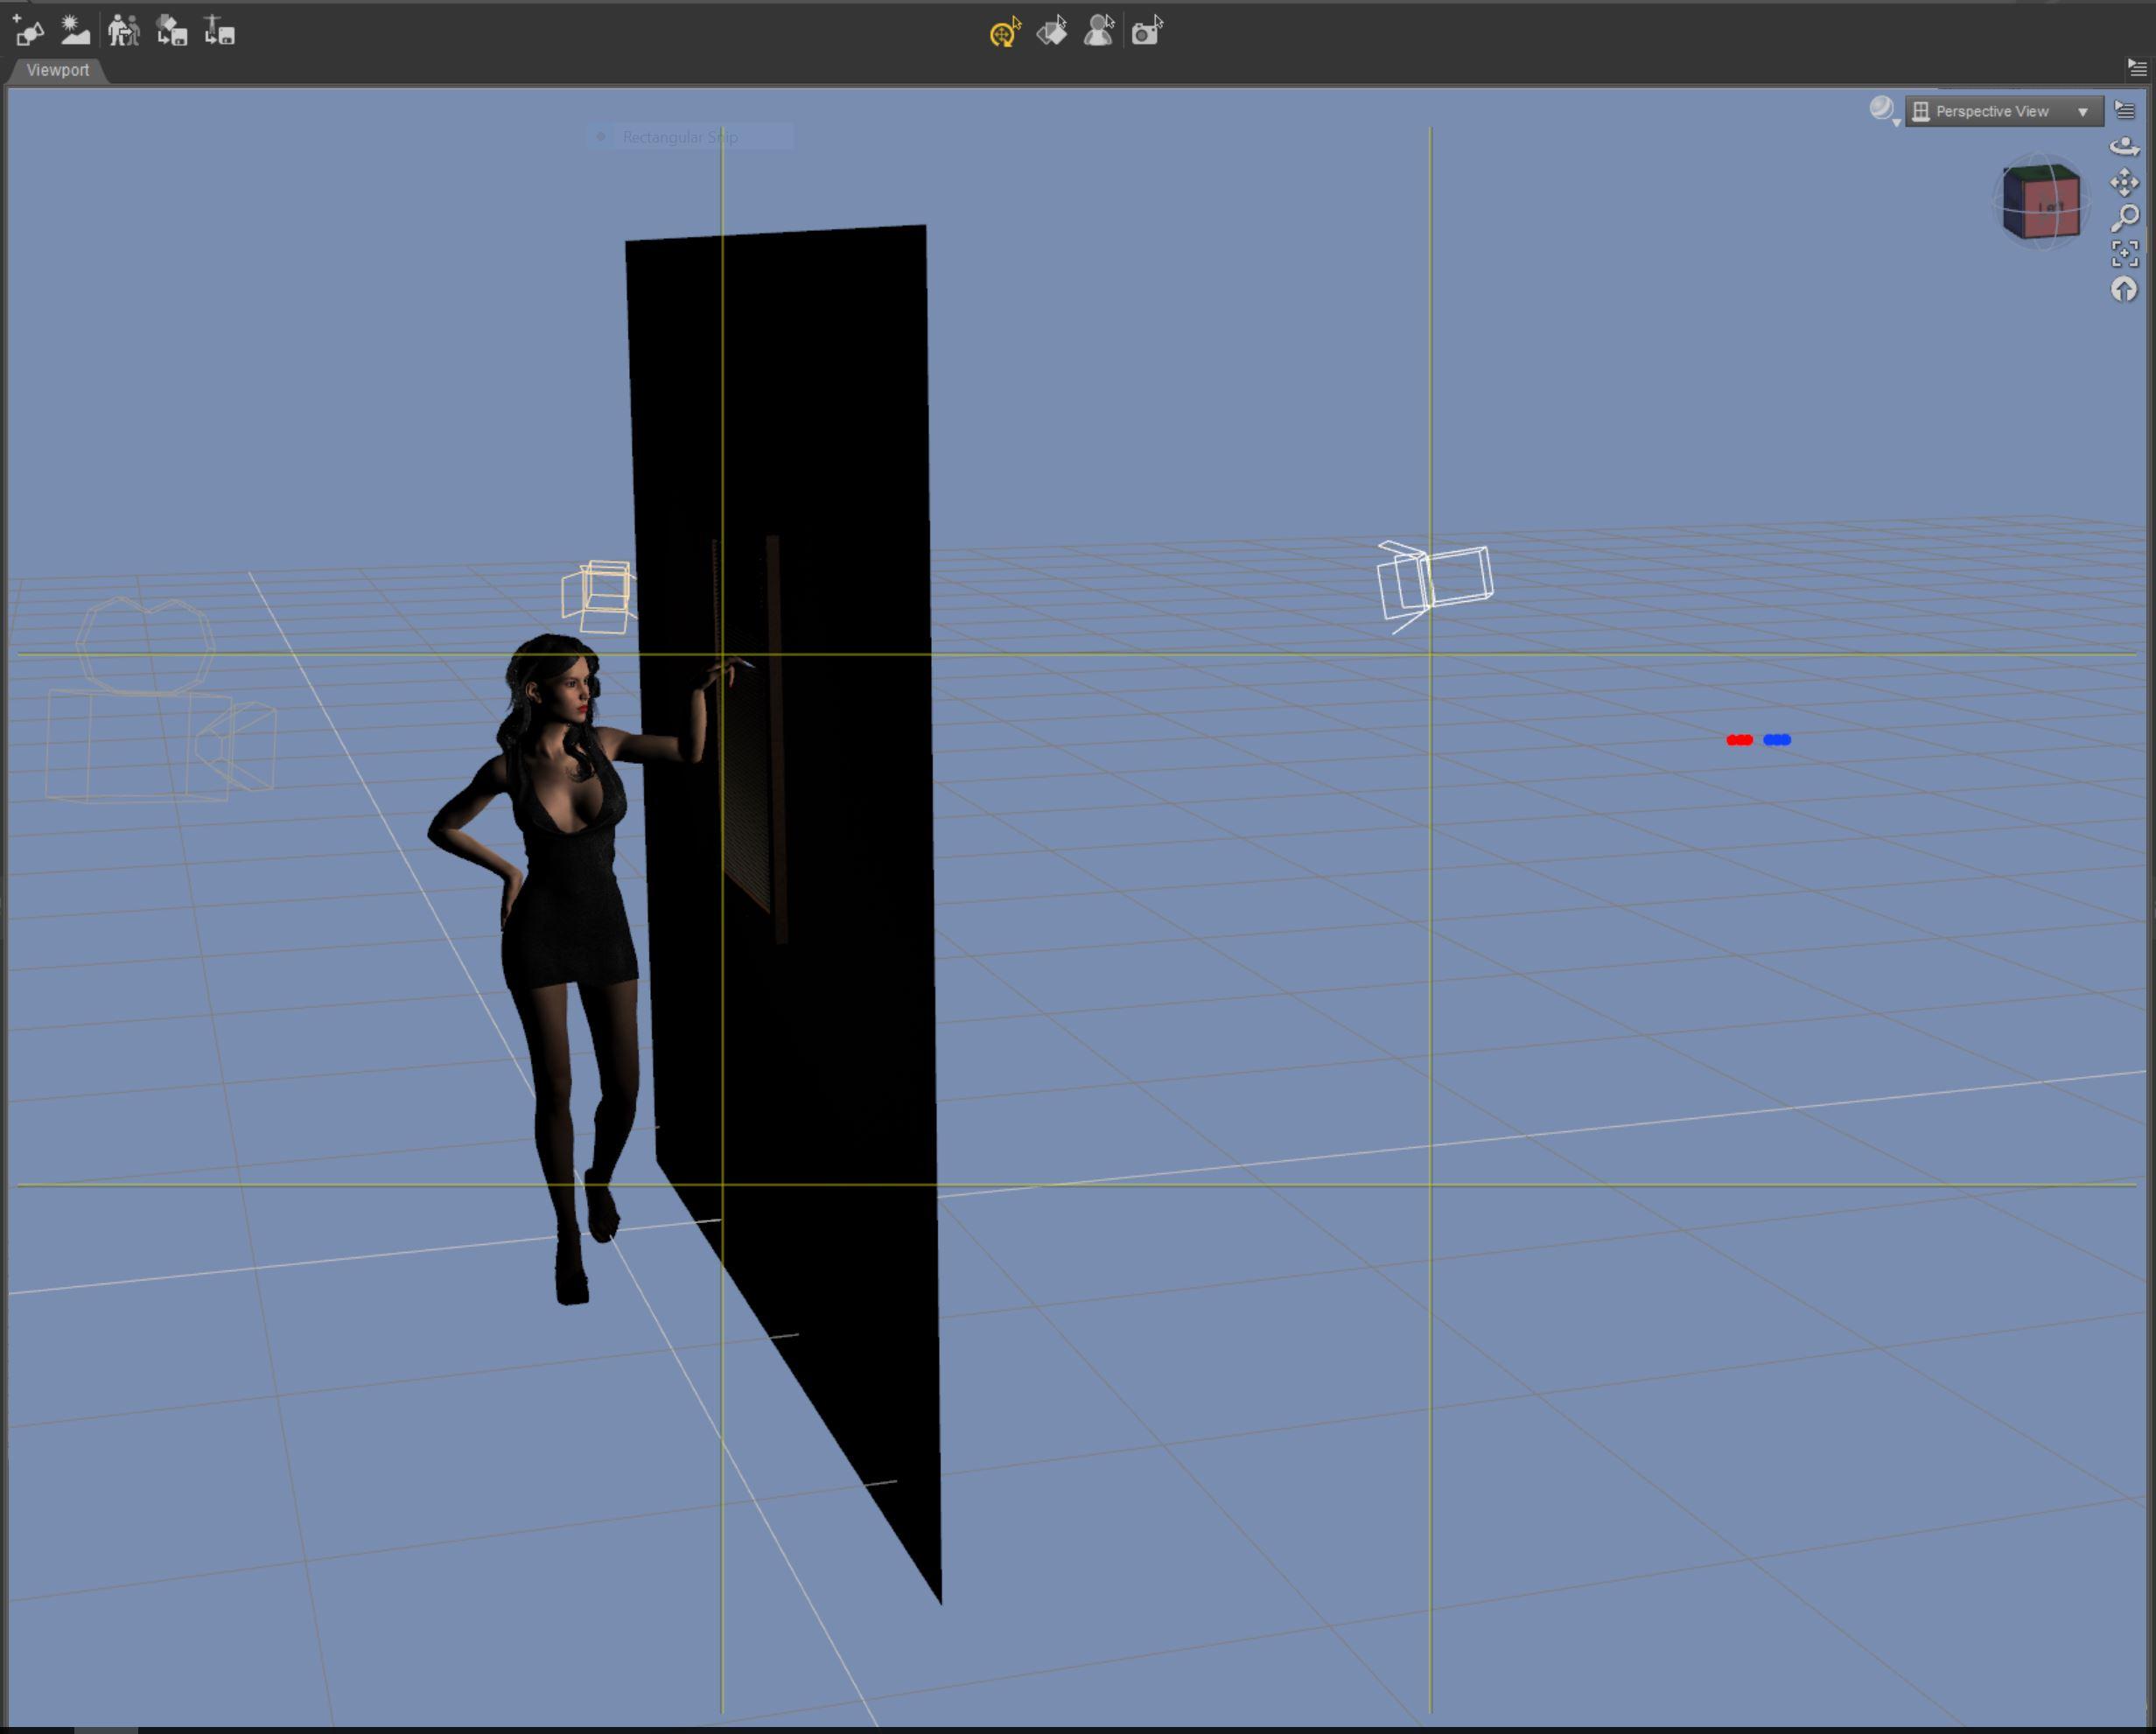This screenshot has height=1734, width=2156.
Task: Select the Universal manipulator tool
Action: click(x=1004, y=32)
